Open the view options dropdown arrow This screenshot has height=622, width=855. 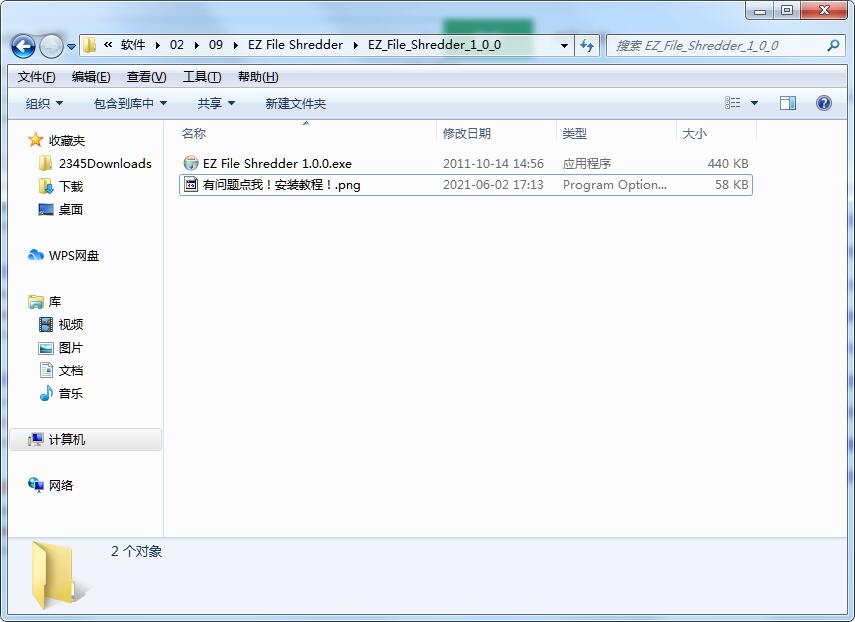point(755,103)
